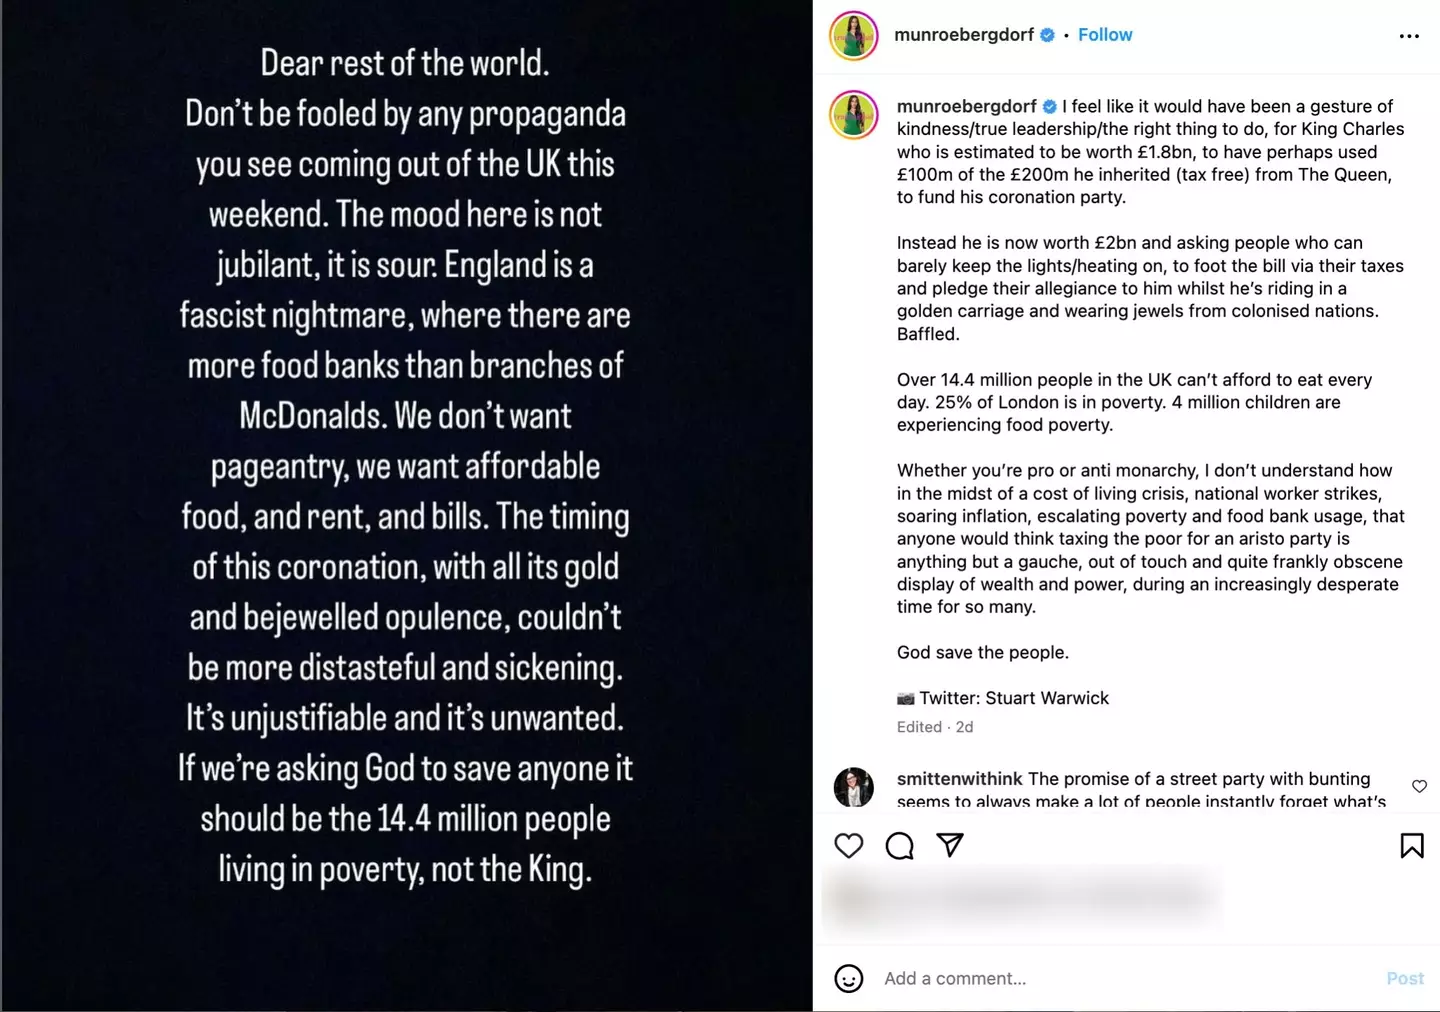Open munroebergdorf profile from header username
The width and height of the screenshot is (1440, 1012).
click(x=964, y=35)
